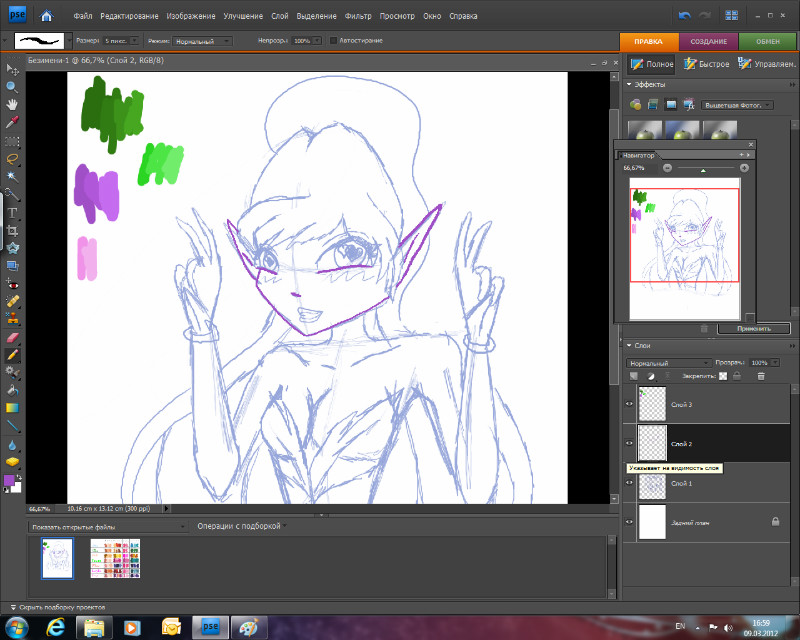Hide layer Слой 3 via eye icon
This screenshot has width=800, height=640.
tap(630, 404)
